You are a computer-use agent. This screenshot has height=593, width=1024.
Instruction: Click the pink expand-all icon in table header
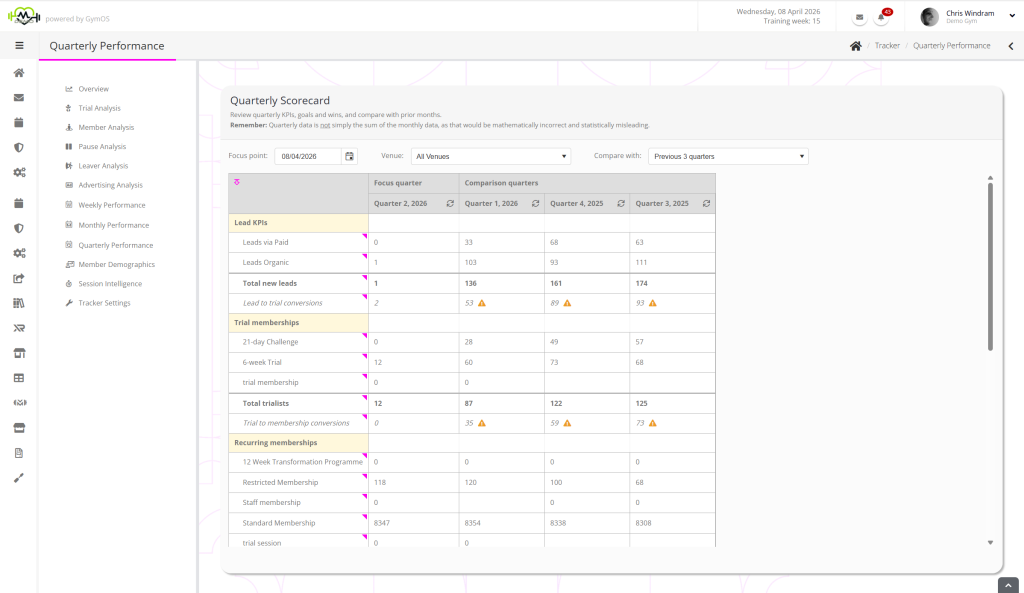(x=236, y=182)
